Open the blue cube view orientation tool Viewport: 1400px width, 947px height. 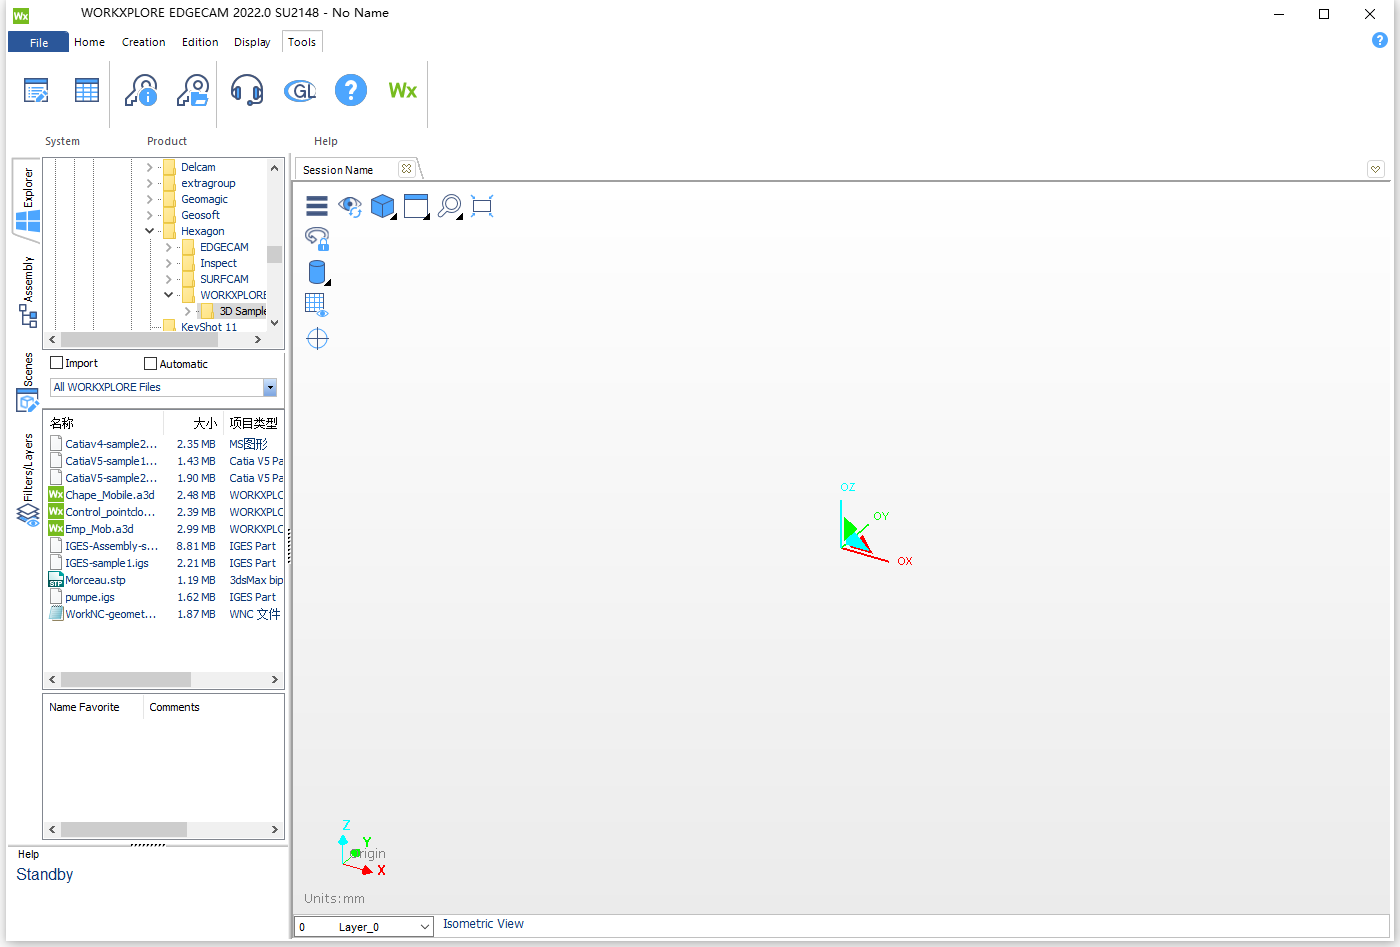coord(383,207)
